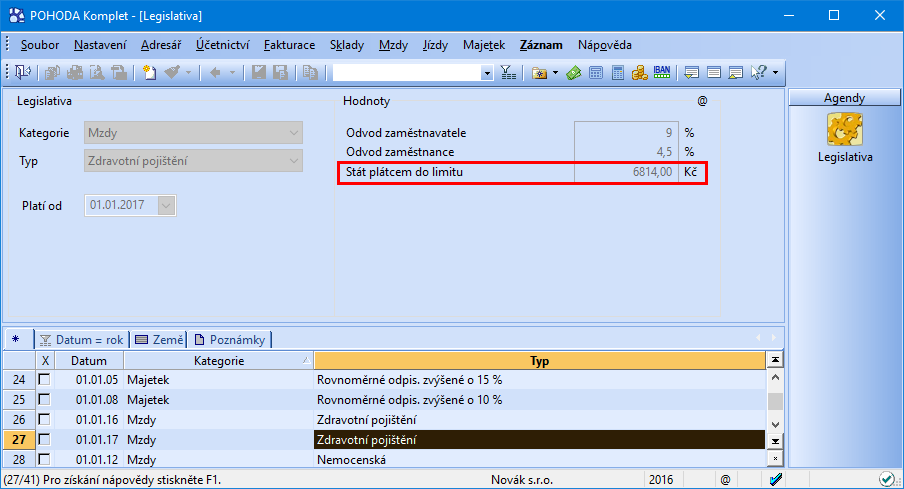Open the Platí od date picker arrow

click(x=166, y=205)
